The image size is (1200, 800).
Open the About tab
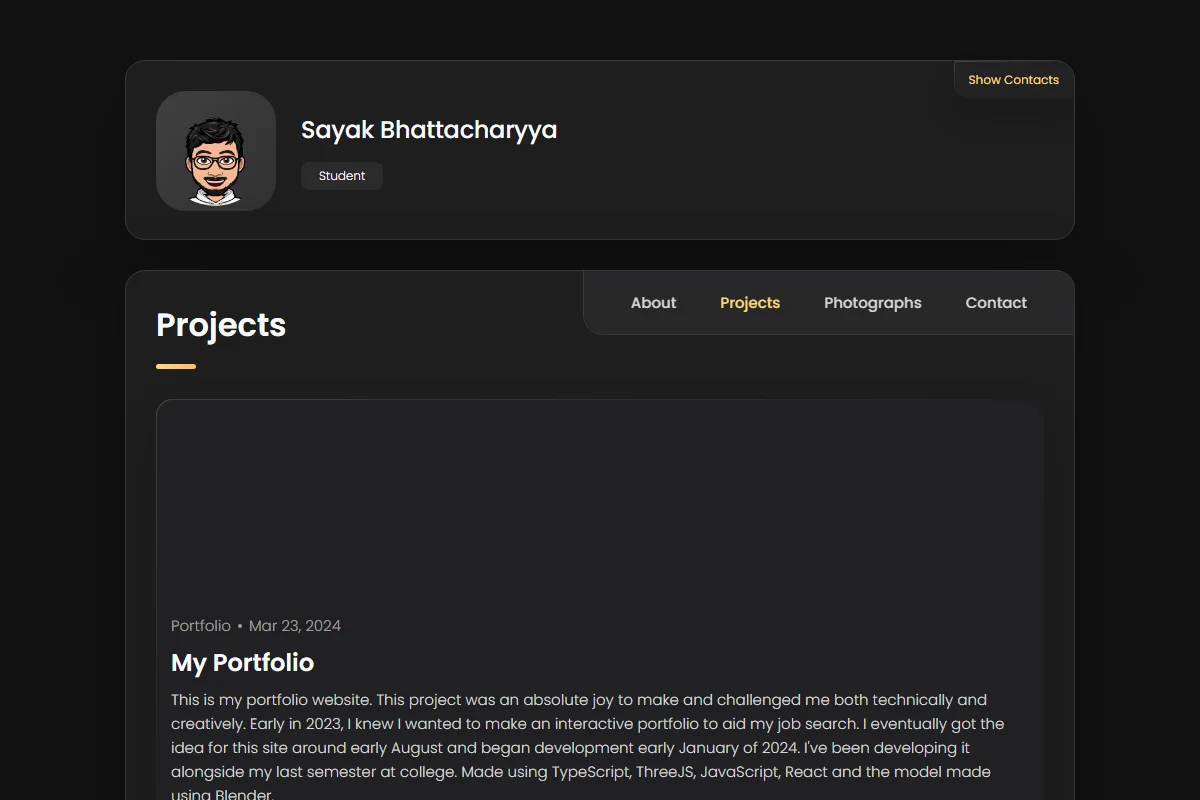coord(653,303)
